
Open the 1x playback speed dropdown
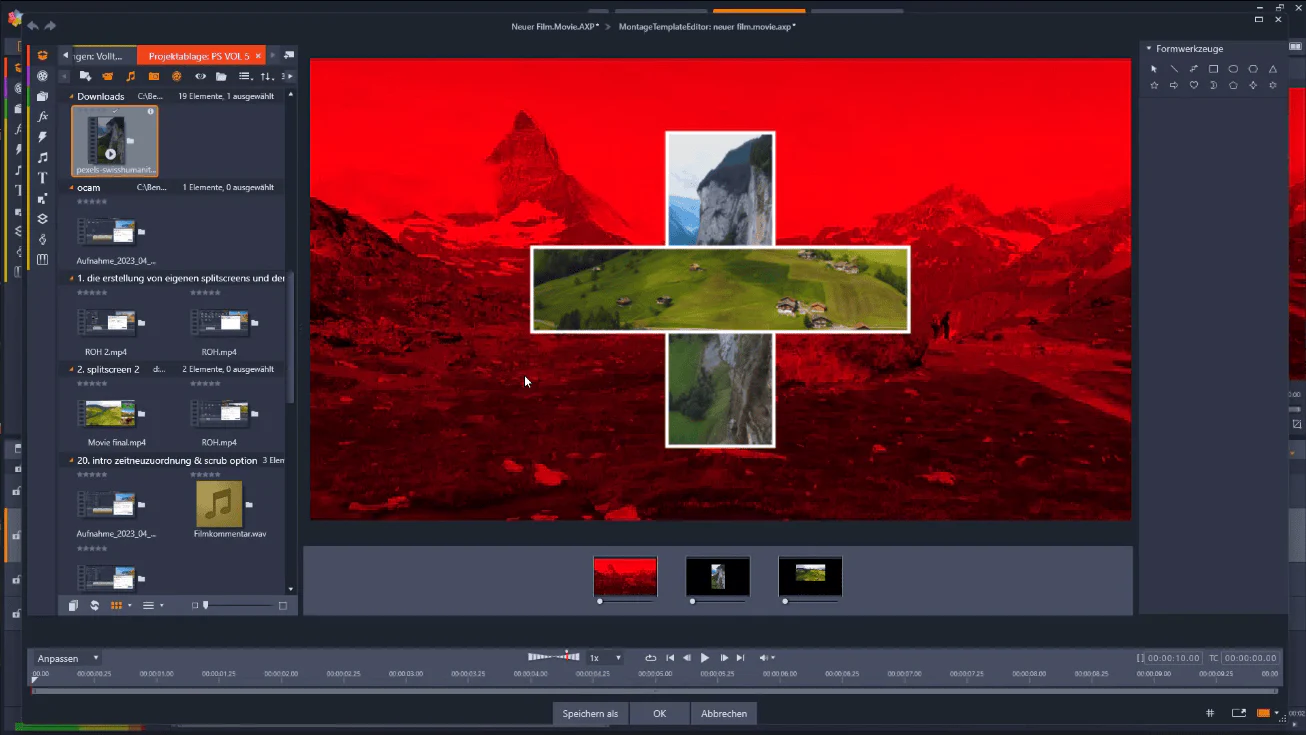(605, 658)
